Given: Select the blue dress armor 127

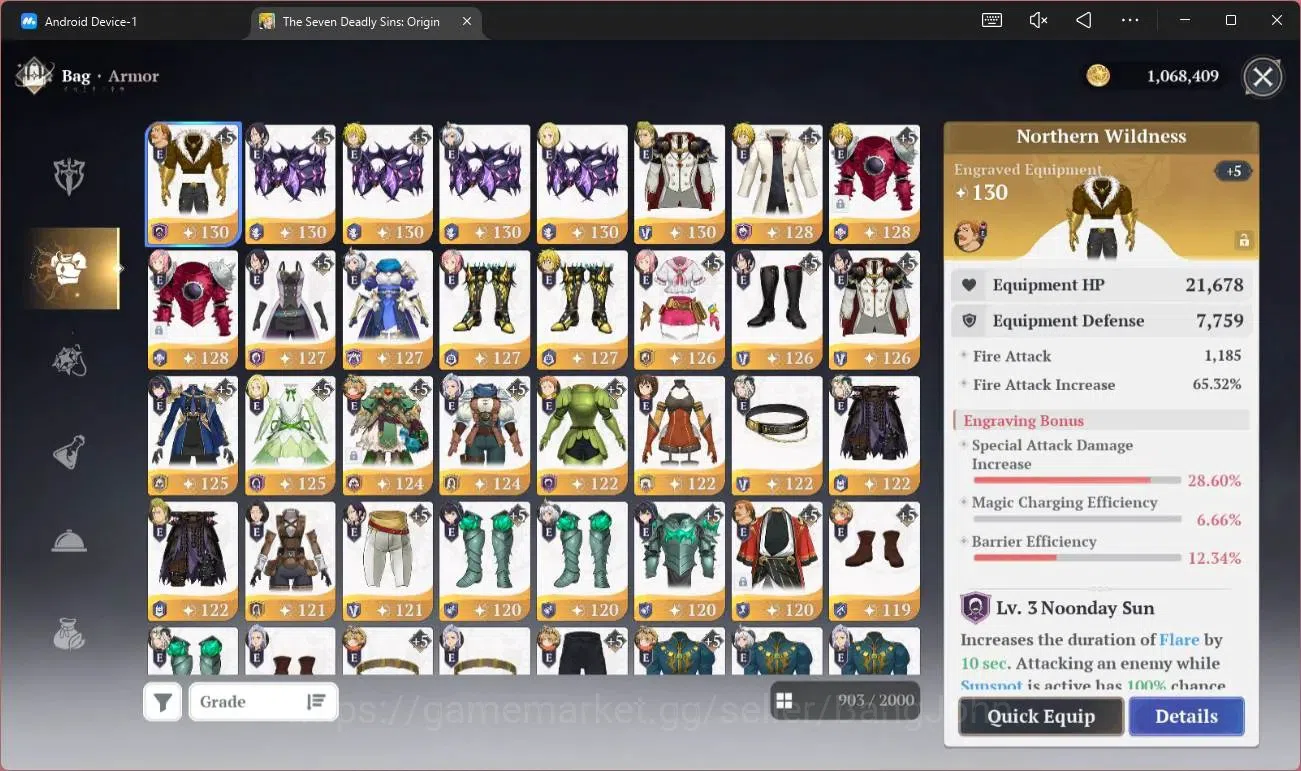Looking at the screenshot, I should click(x=388, y=310).
